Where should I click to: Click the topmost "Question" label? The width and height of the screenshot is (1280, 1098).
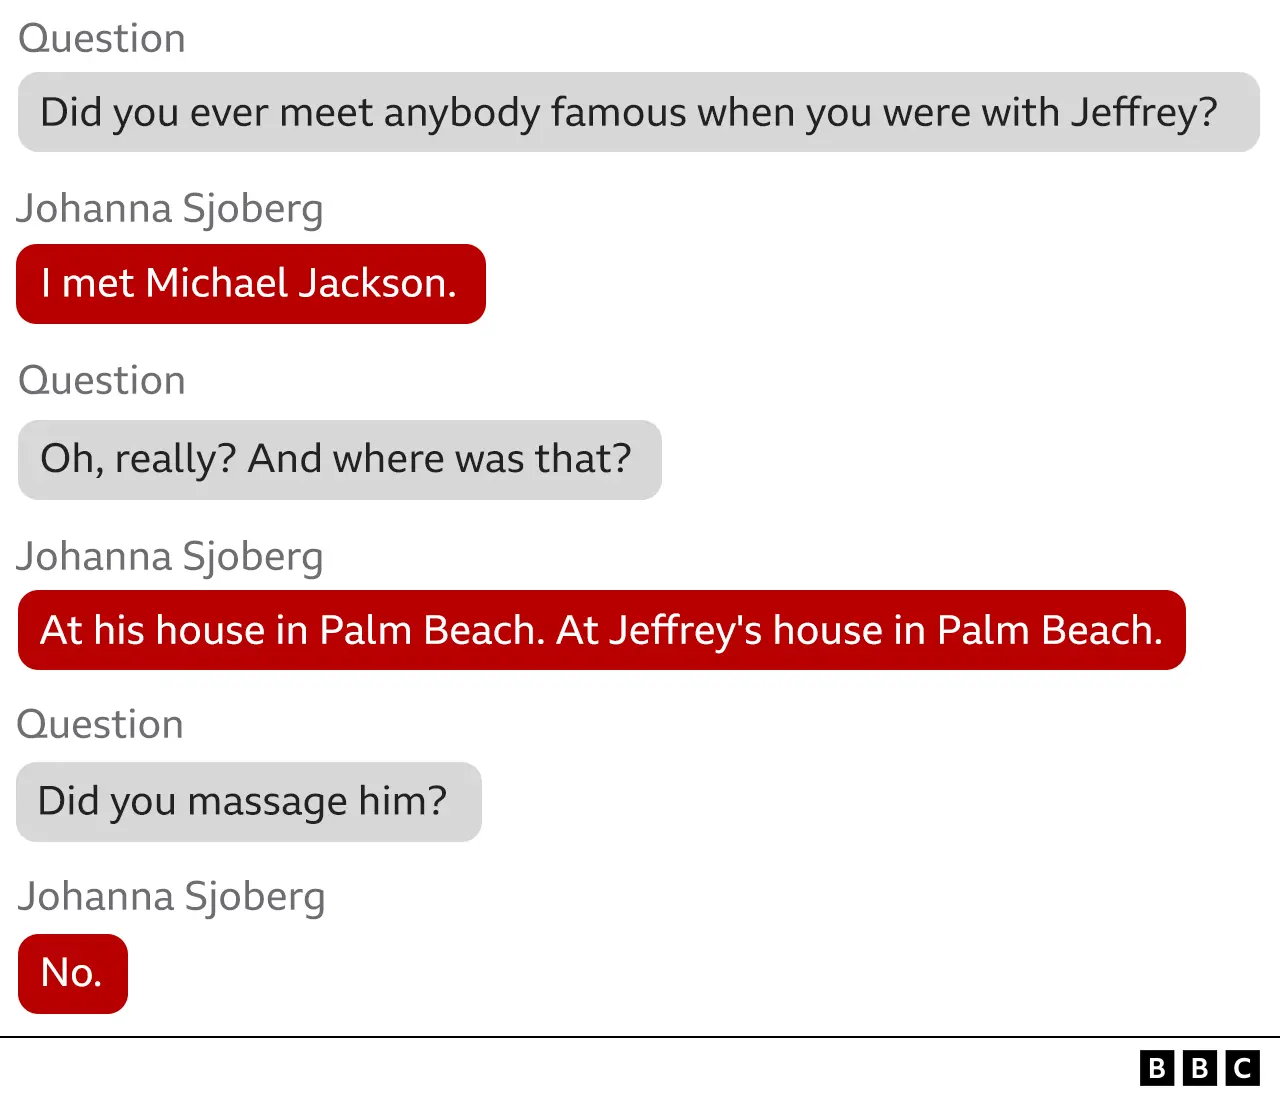(102, 39)
